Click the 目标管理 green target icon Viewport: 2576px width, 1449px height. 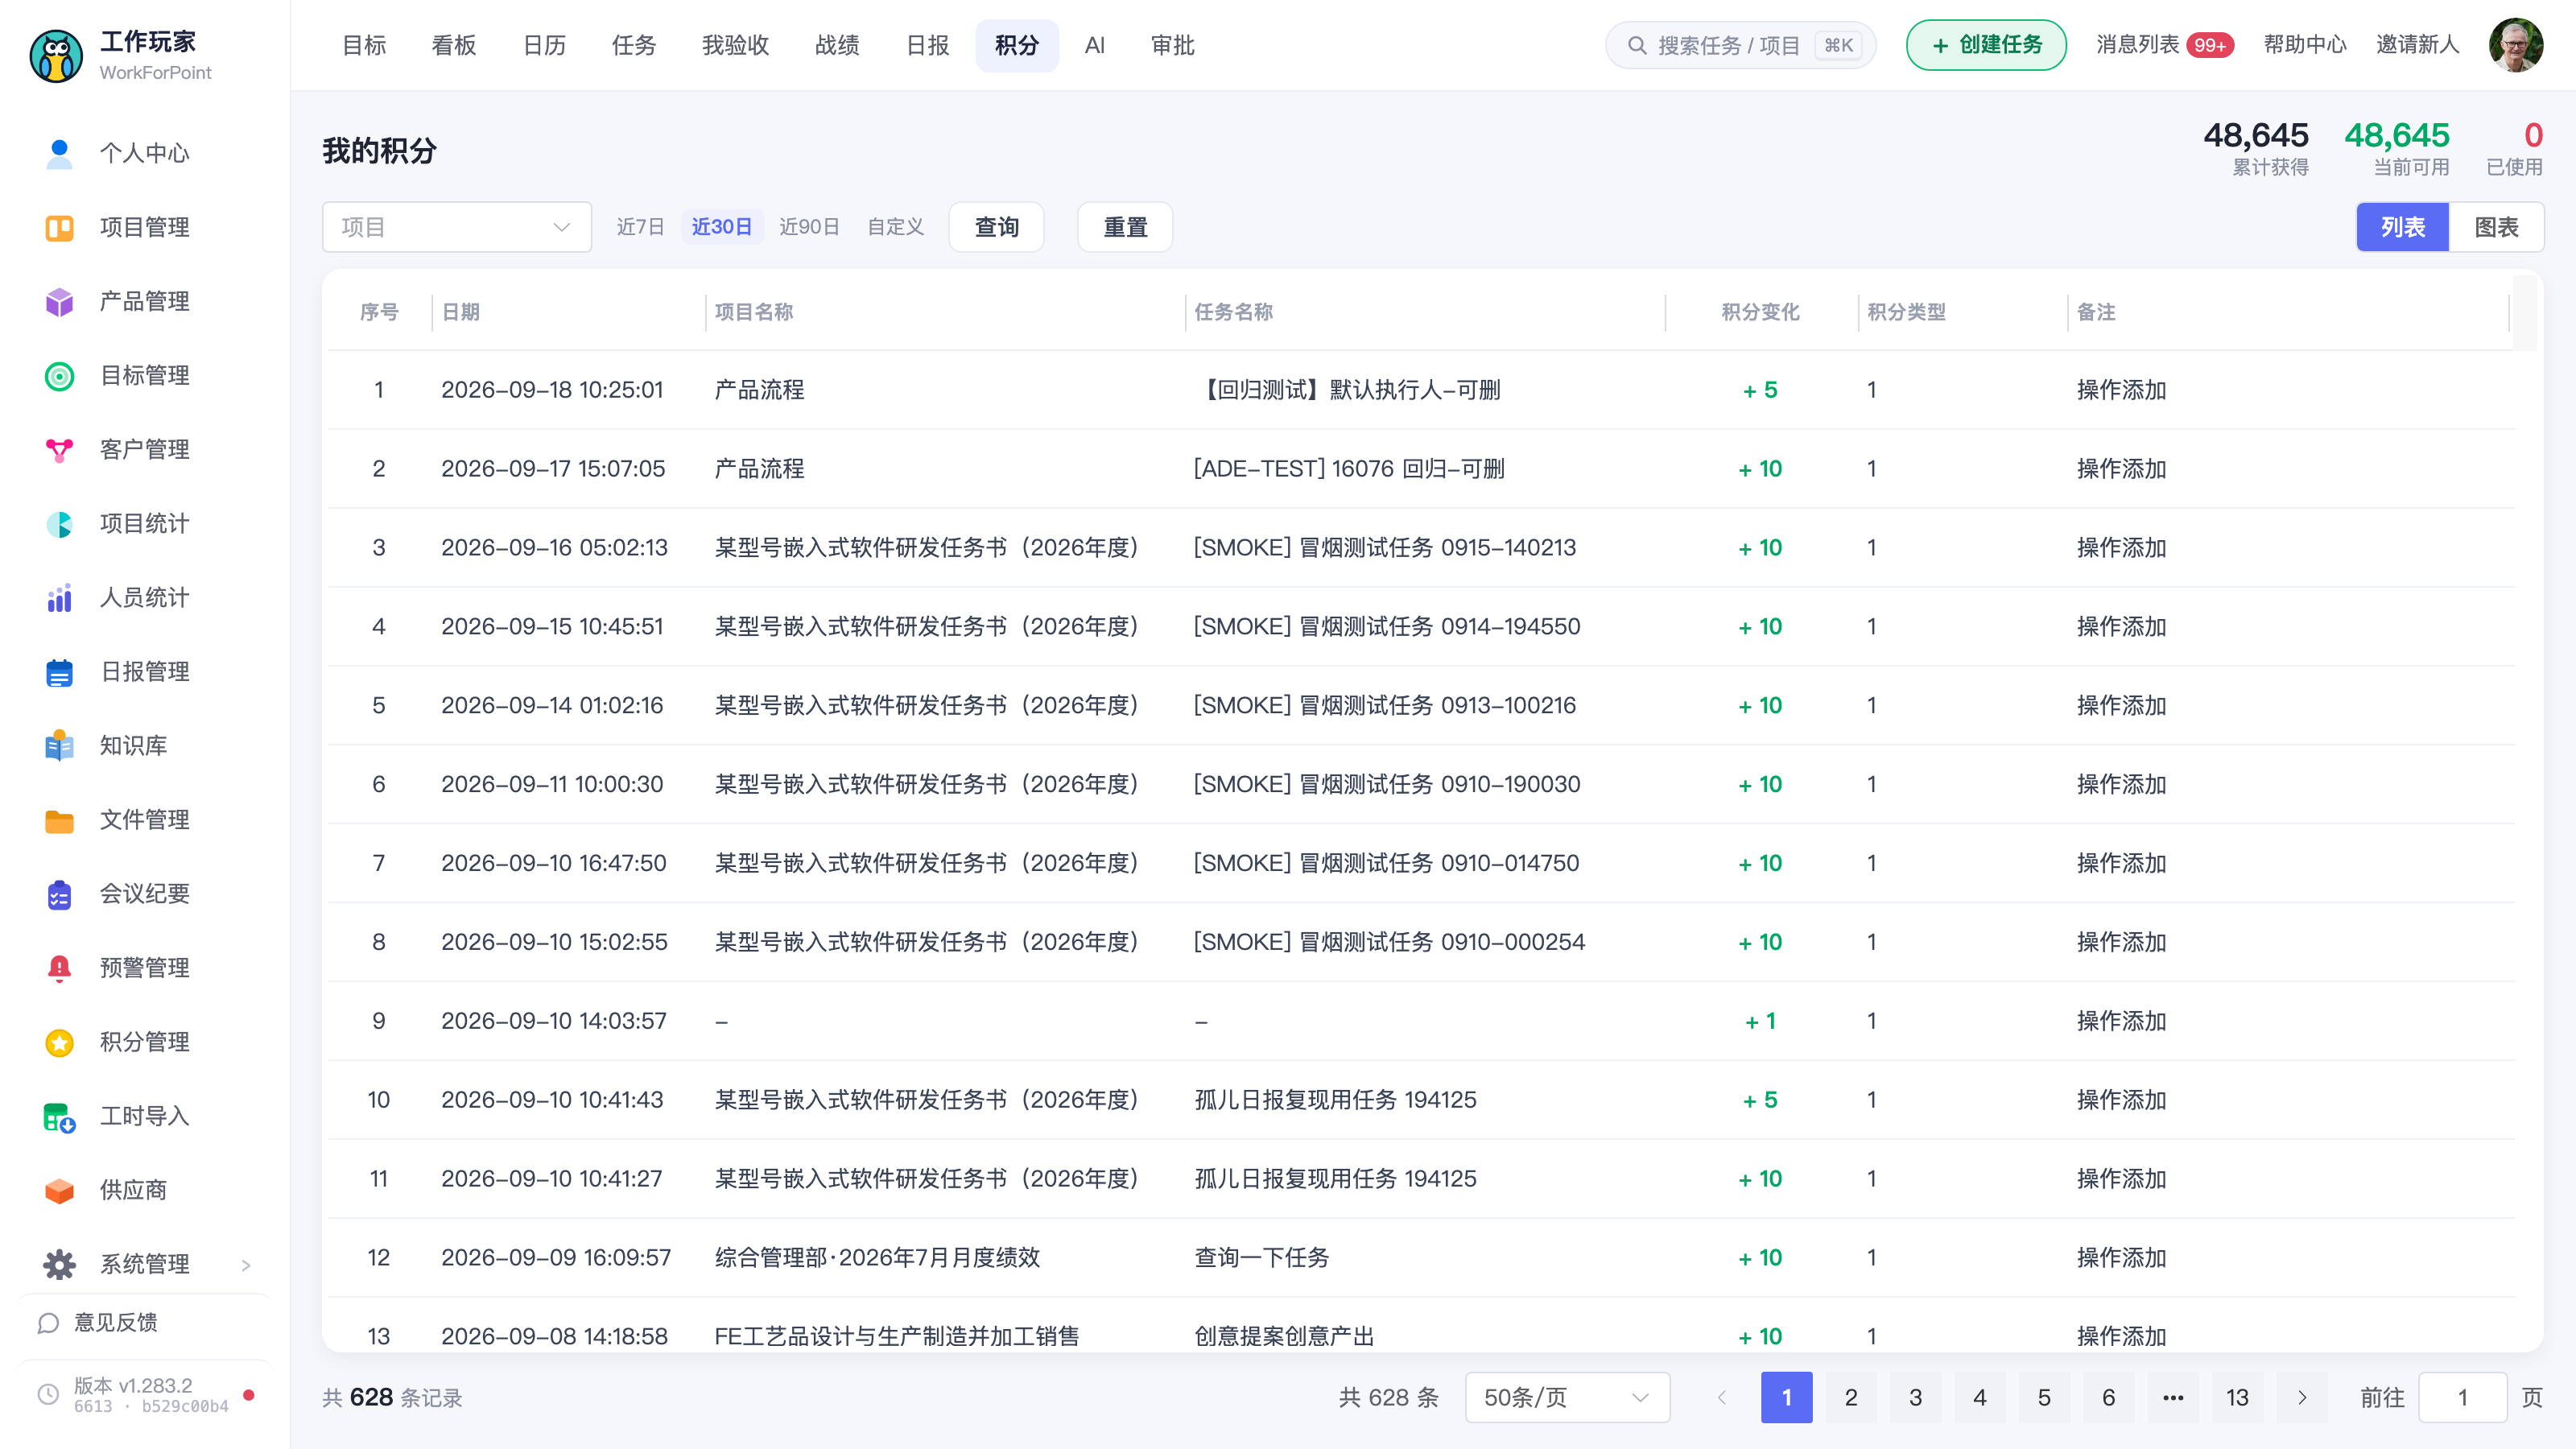(x=59, y=376)
